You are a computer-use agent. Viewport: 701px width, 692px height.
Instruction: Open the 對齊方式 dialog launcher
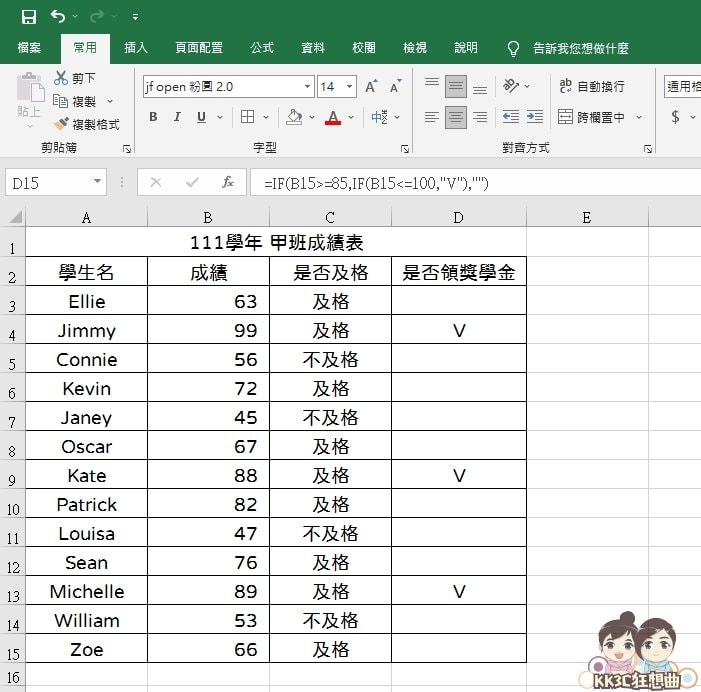(x=648, y=149)
